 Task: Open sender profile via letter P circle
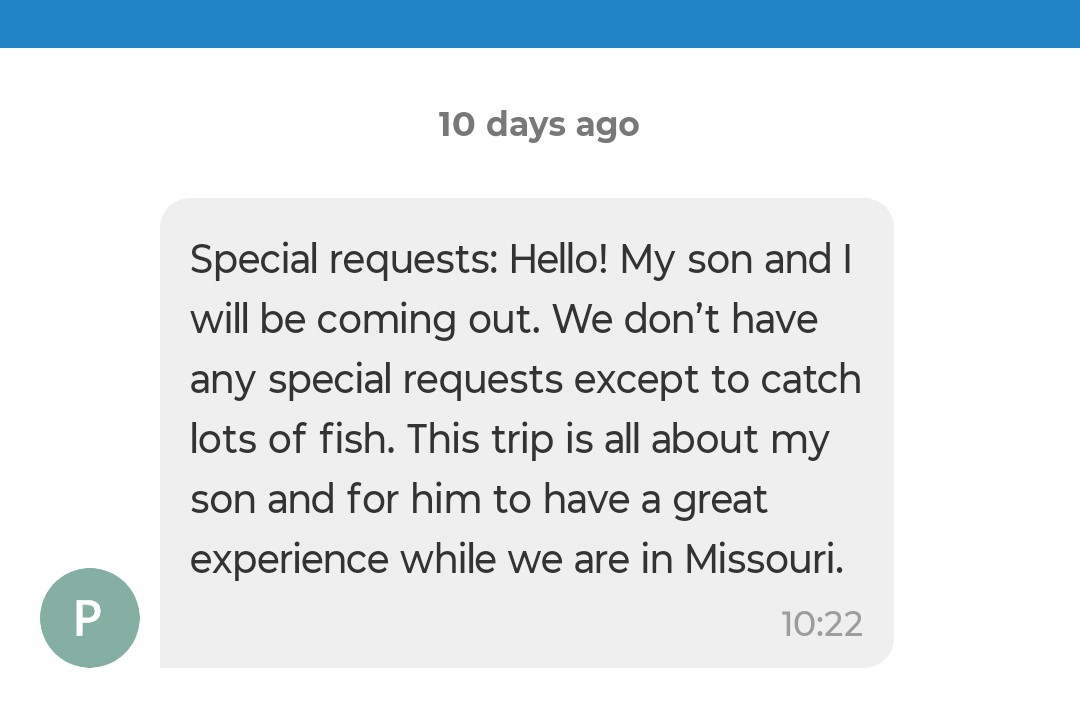[x=90, y=618]
